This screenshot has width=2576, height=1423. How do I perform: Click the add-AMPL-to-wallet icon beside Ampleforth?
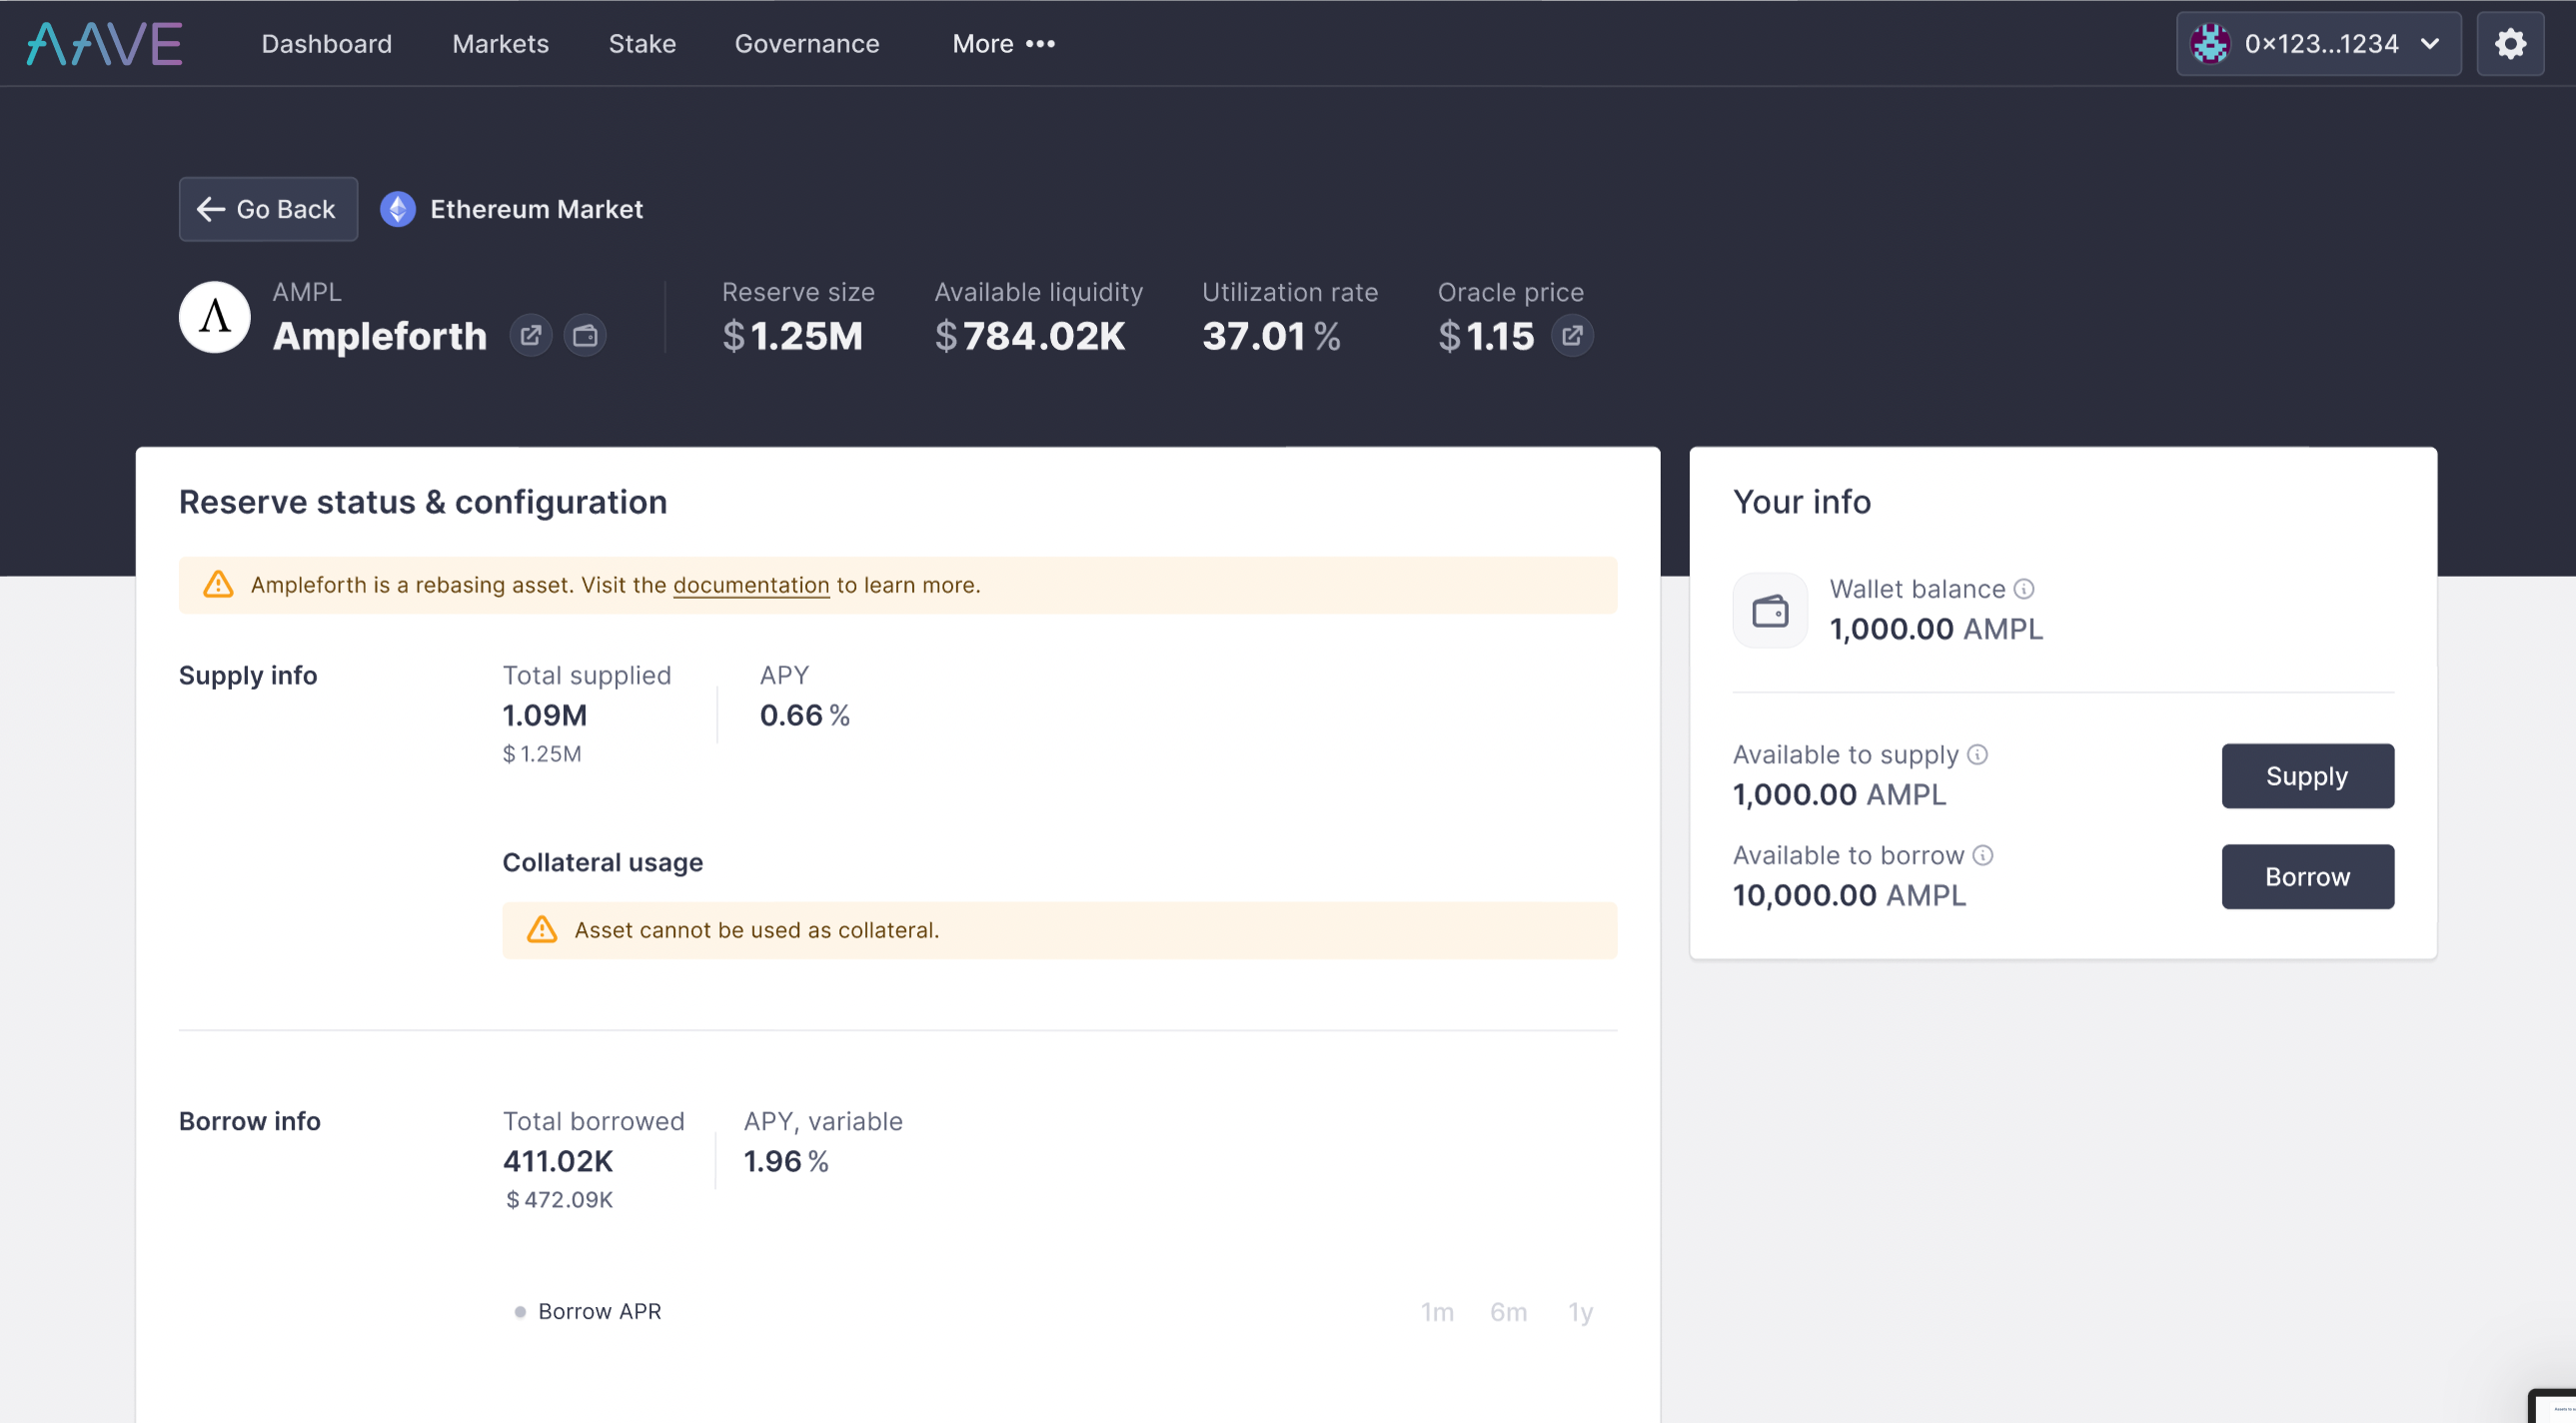coord(585,335)
